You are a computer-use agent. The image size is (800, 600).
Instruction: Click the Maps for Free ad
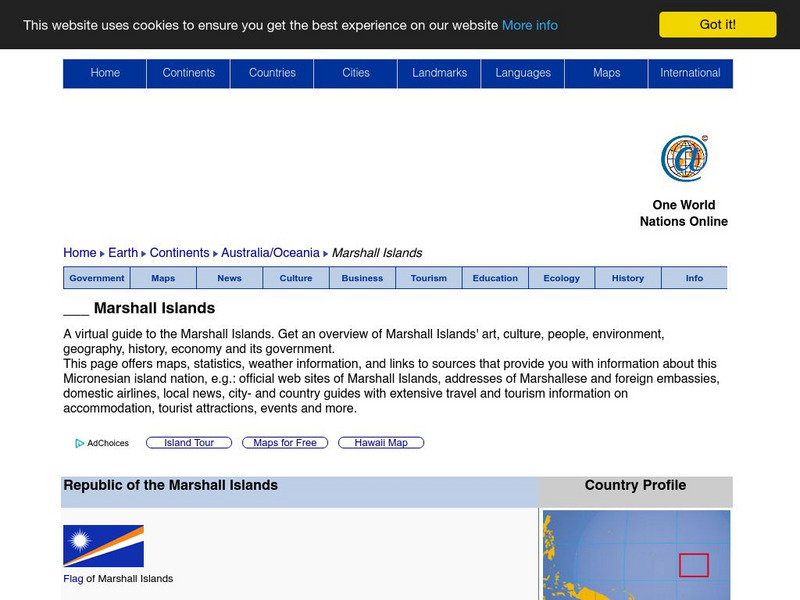coord(284,442)
